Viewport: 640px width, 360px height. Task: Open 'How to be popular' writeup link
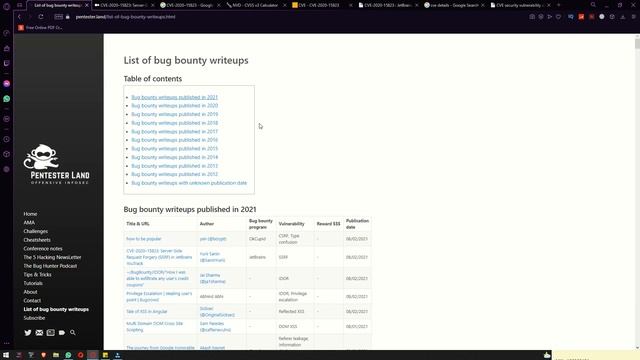144,239
